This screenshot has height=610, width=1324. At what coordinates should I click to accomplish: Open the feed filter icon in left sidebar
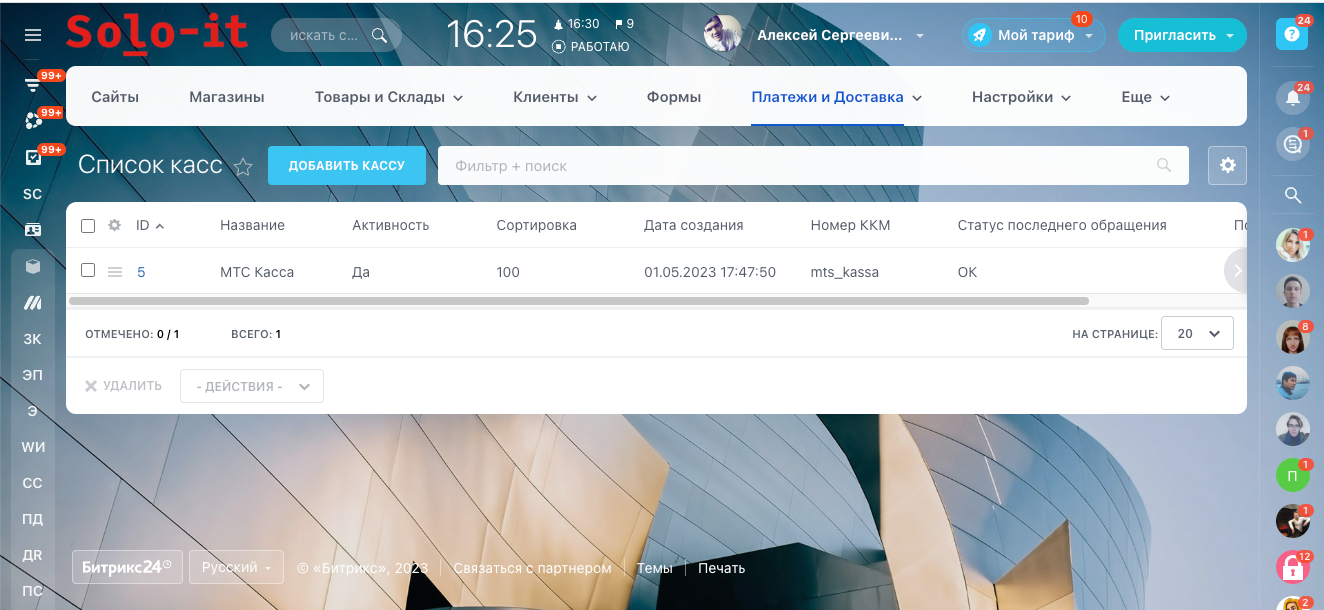(x=33, y=86)
